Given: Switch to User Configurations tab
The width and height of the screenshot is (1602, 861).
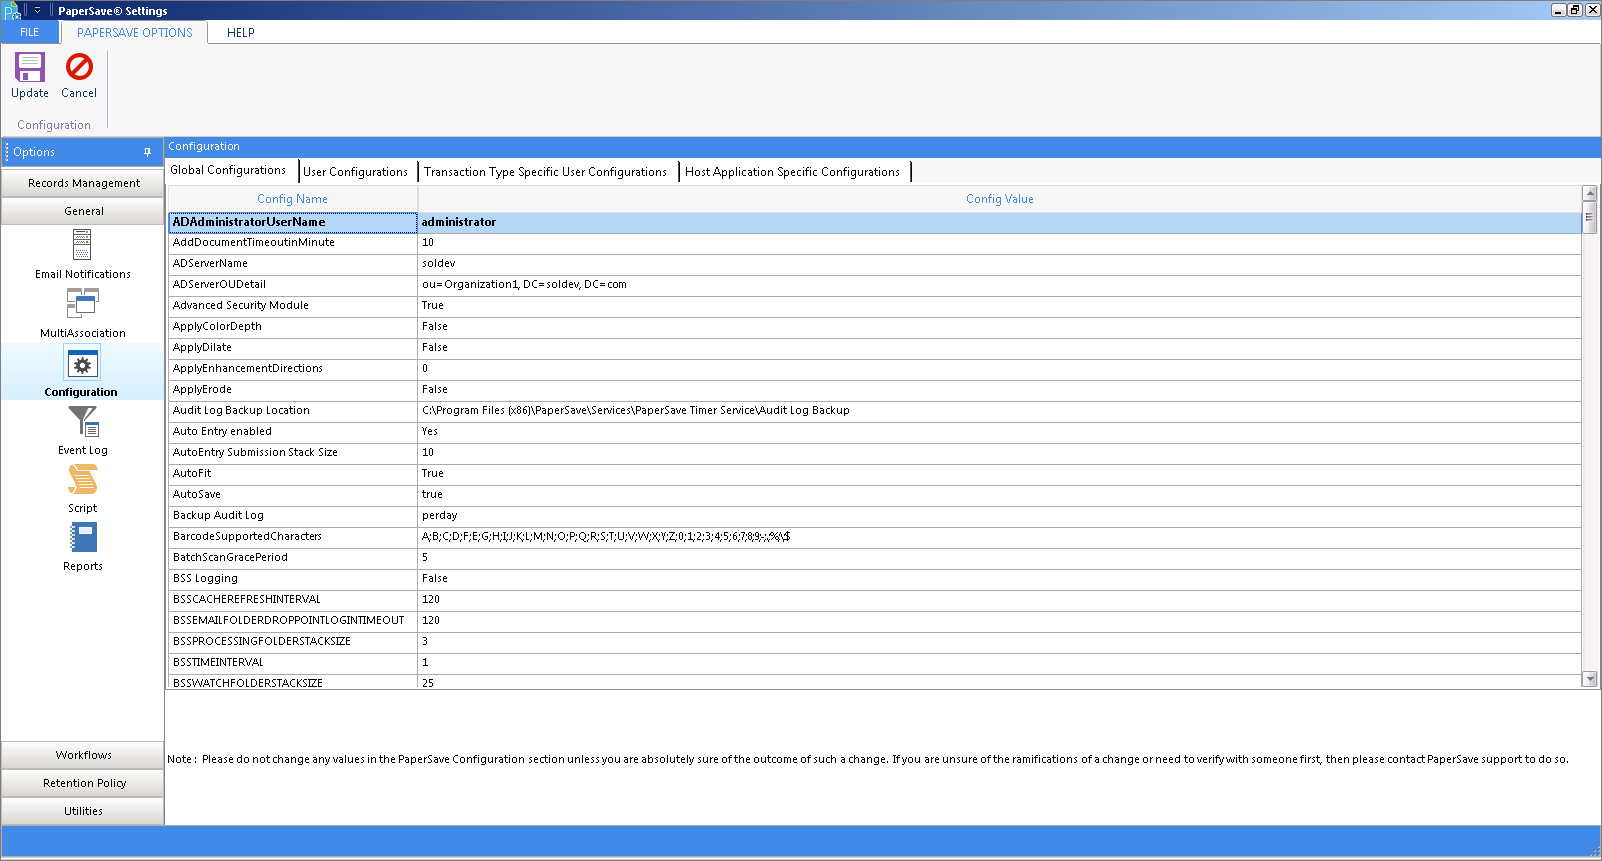Looking at the screenshot, I should point(355,172).
